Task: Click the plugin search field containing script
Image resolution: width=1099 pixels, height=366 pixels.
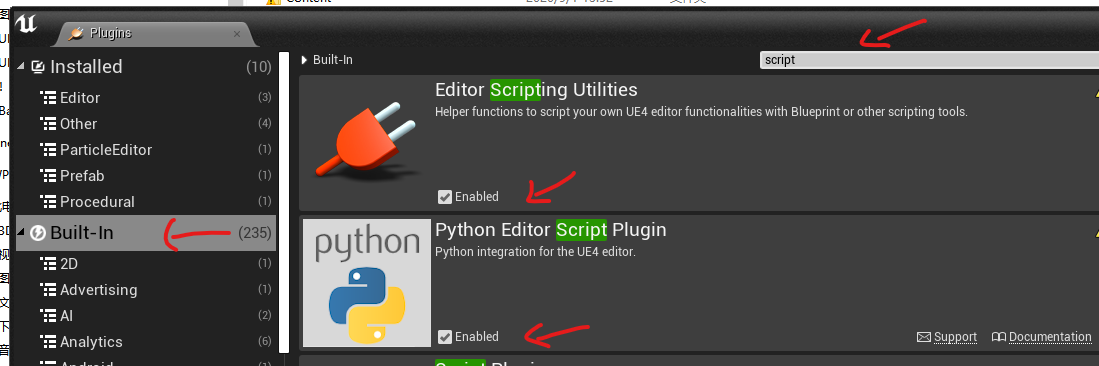Action: click(x=929, y=60)
